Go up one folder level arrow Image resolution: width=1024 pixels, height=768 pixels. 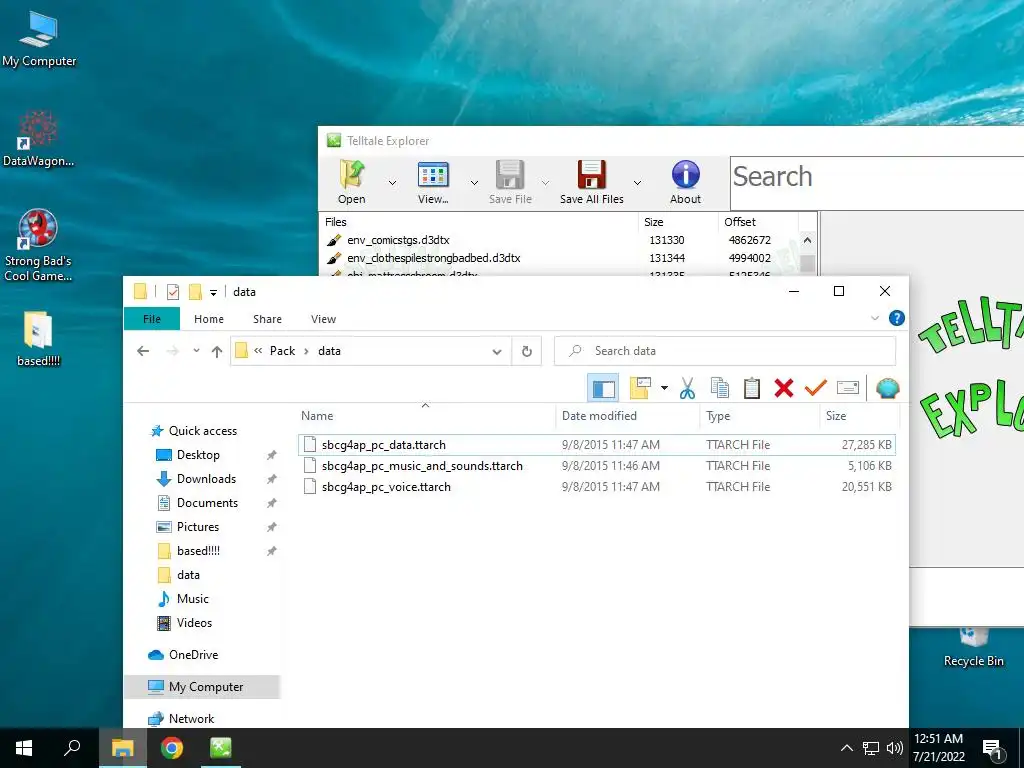217,351
